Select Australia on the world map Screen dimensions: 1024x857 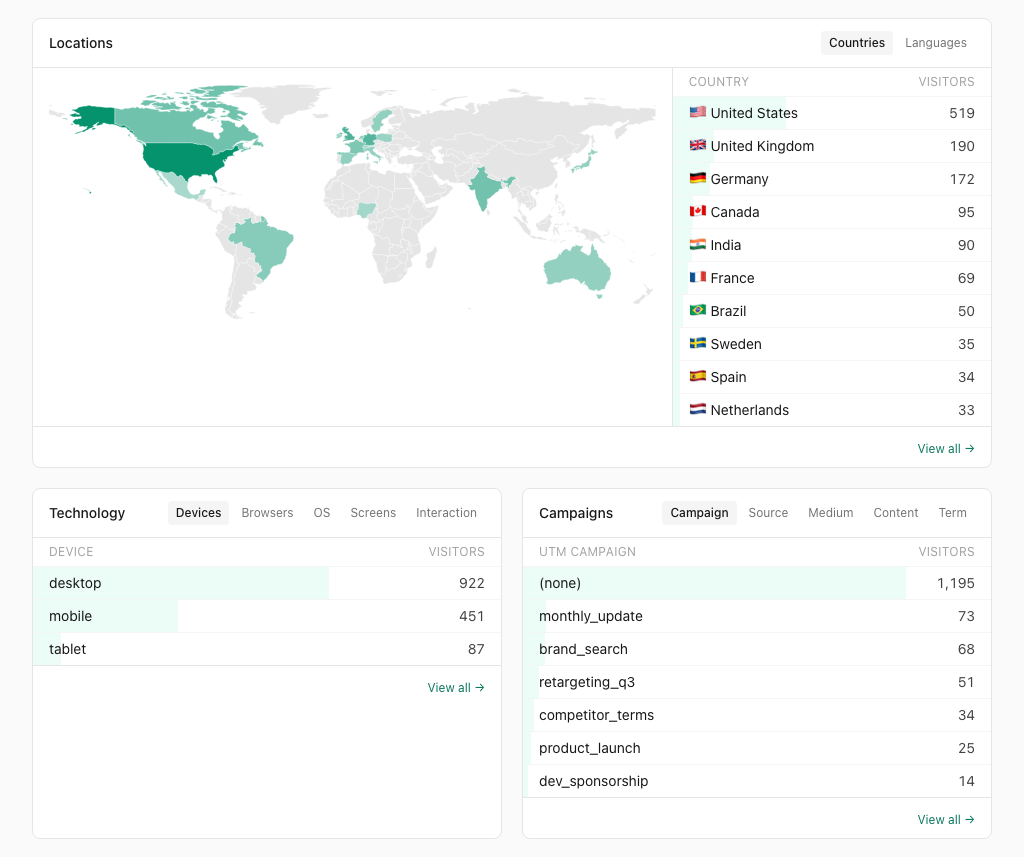pos(575,268)
